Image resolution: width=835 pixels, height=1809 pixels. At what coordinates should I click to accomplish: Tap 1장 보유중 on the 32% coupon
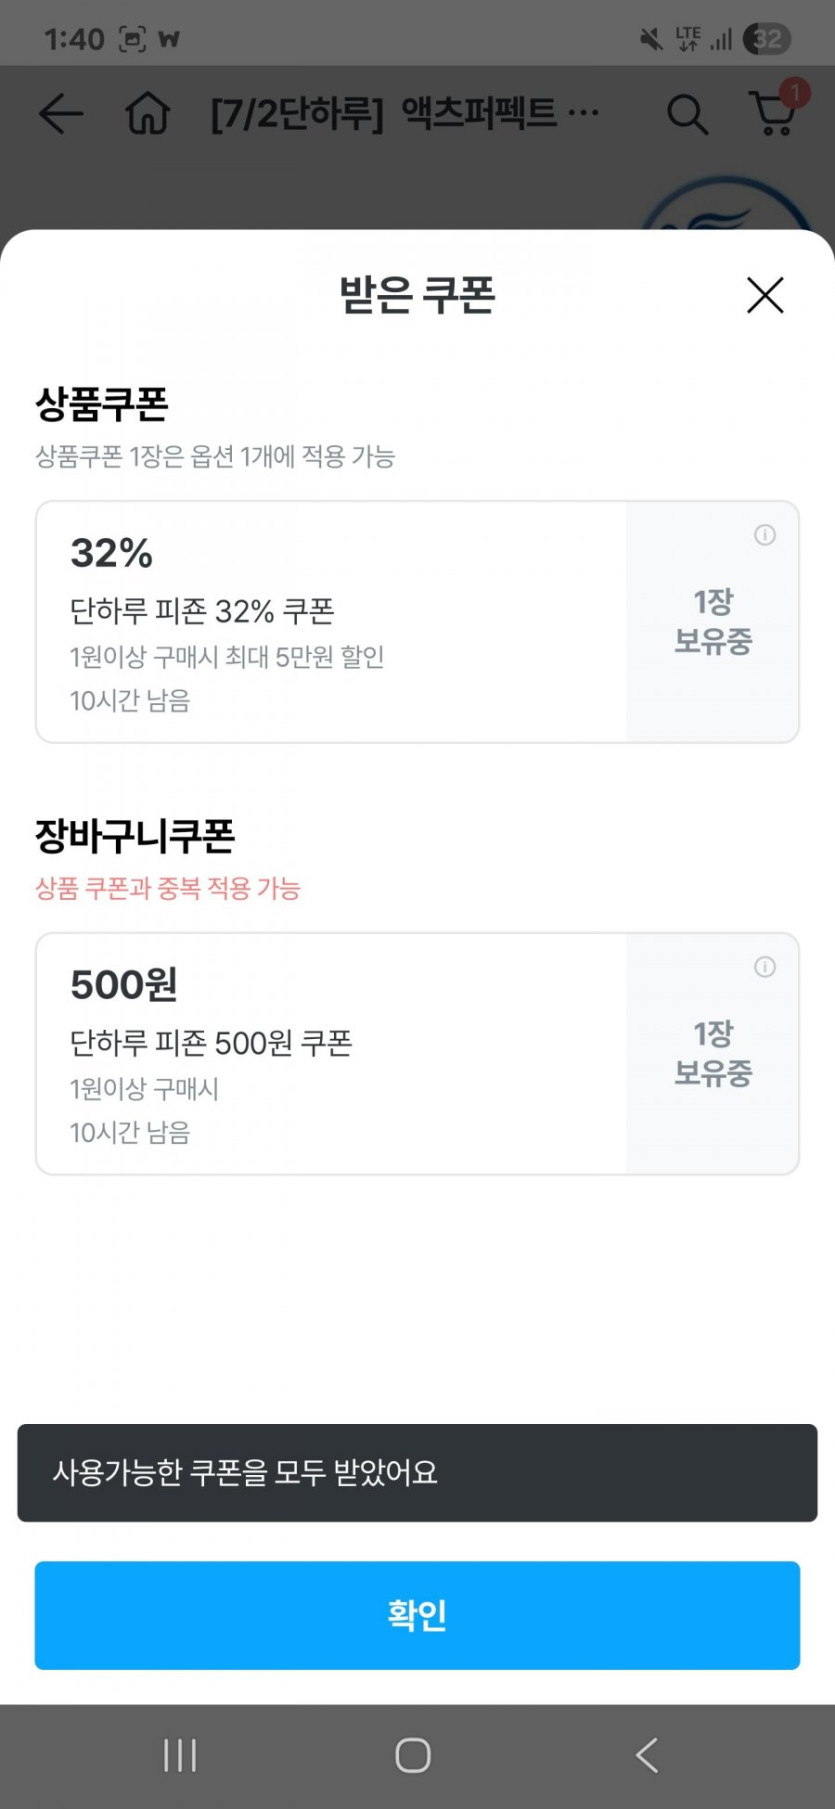coord(713,622)
